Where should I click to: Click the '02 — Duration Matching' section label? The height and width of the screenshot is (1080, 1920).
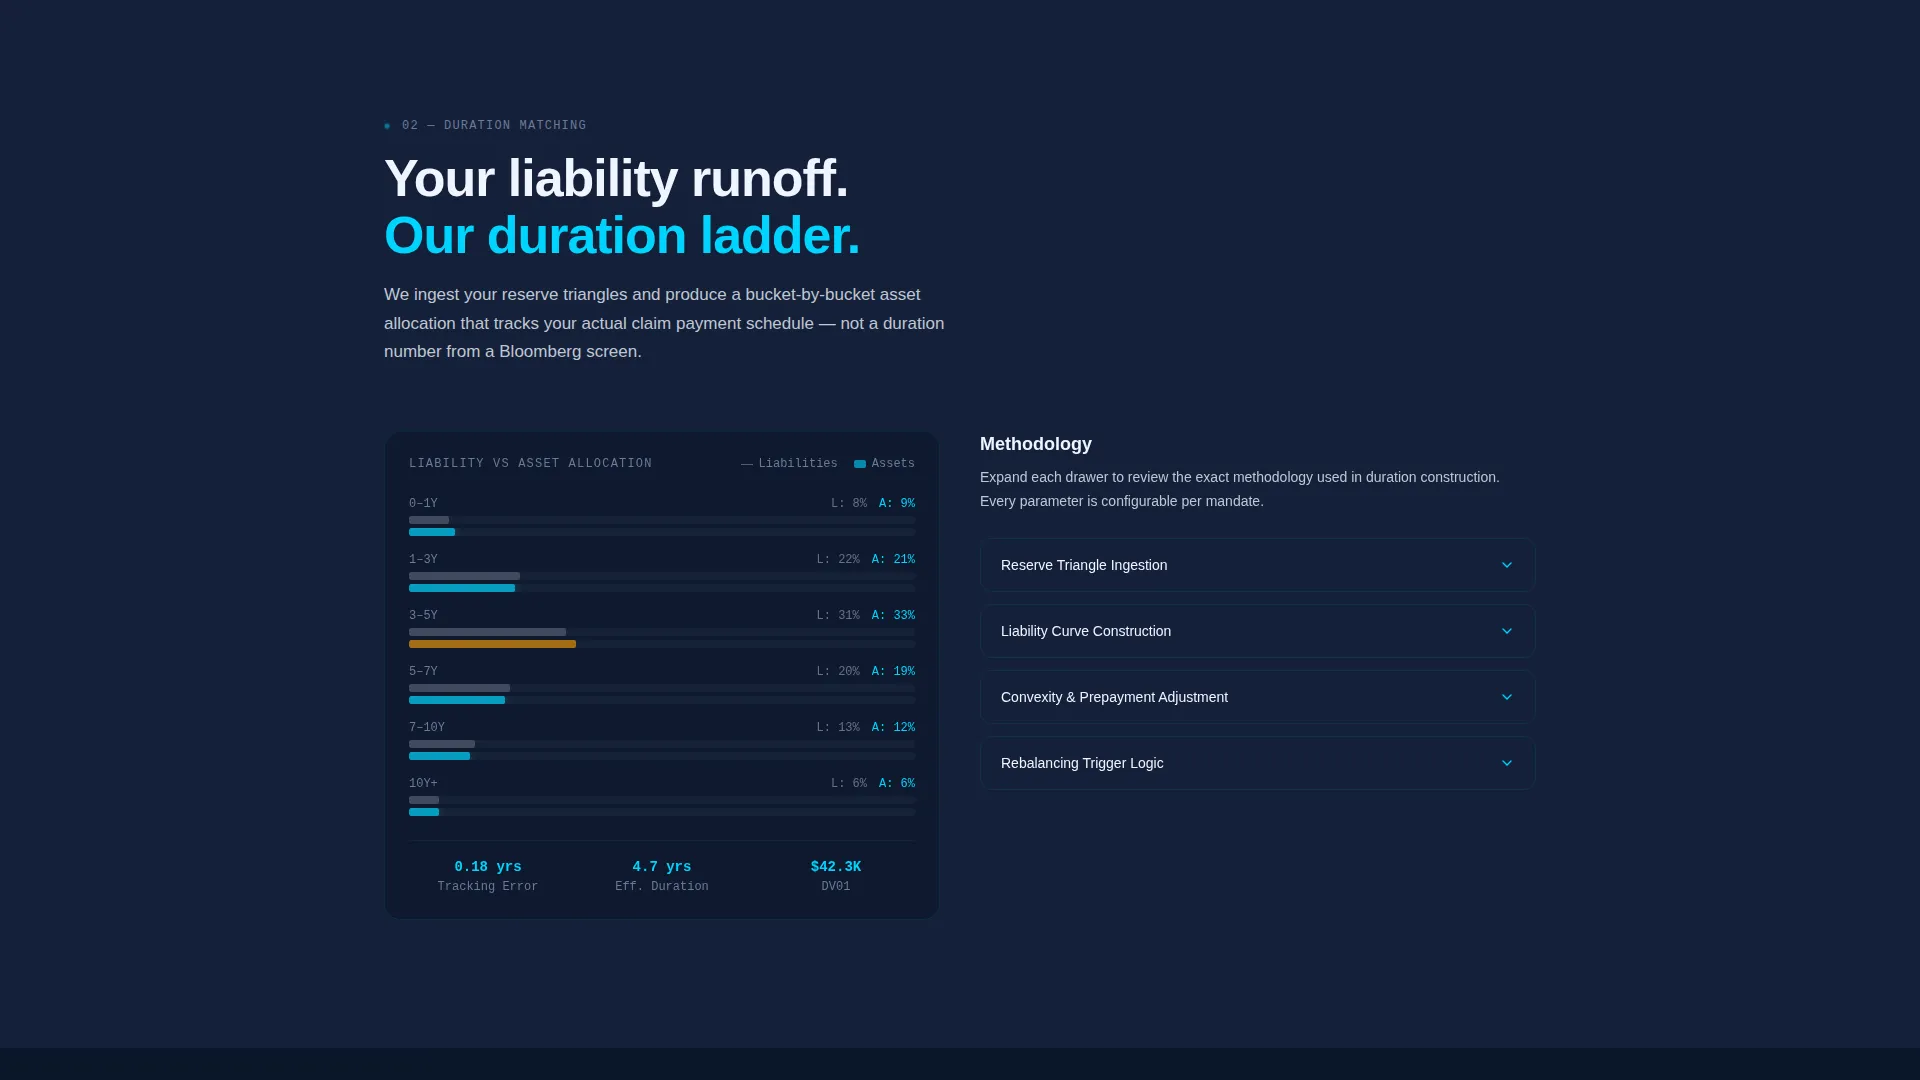pyautogui.click(x=494, y=126)
